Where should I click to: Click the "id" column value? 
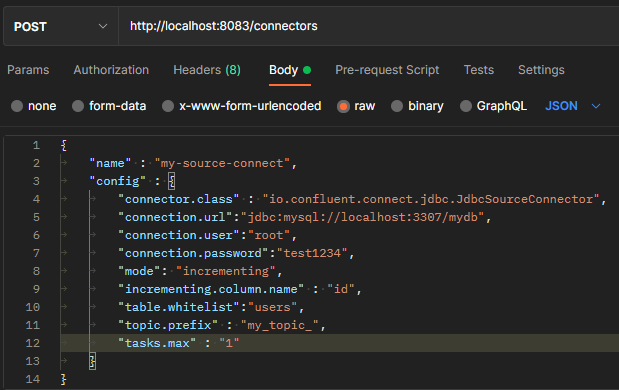click(341, 289)
